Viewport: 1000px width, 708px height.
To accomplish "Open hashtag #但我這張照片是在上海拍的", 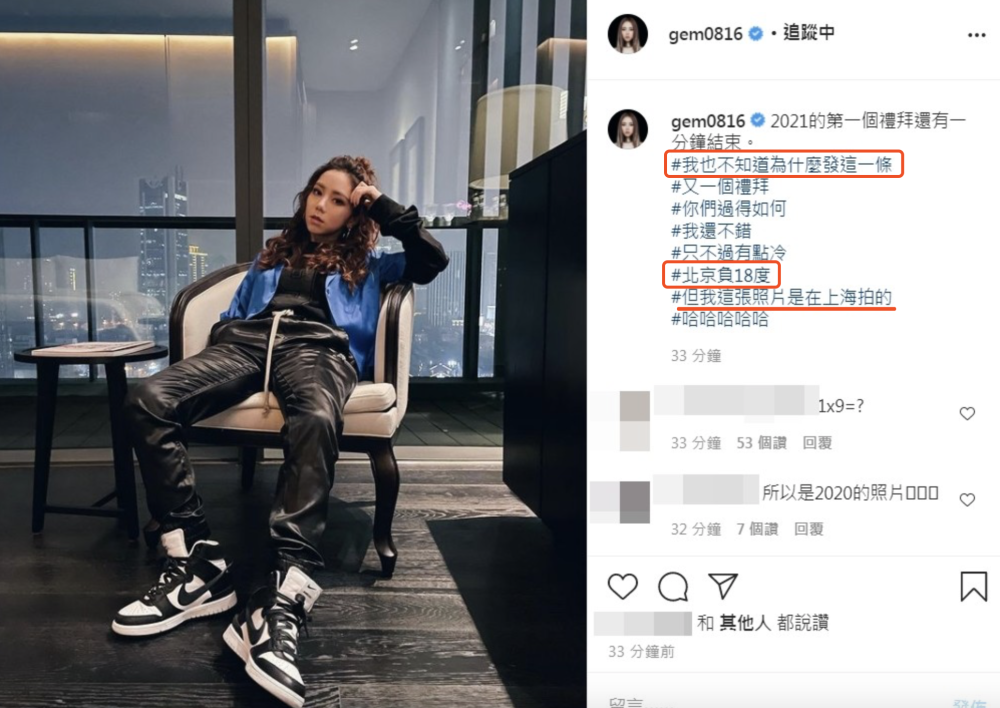I will 781,297.
